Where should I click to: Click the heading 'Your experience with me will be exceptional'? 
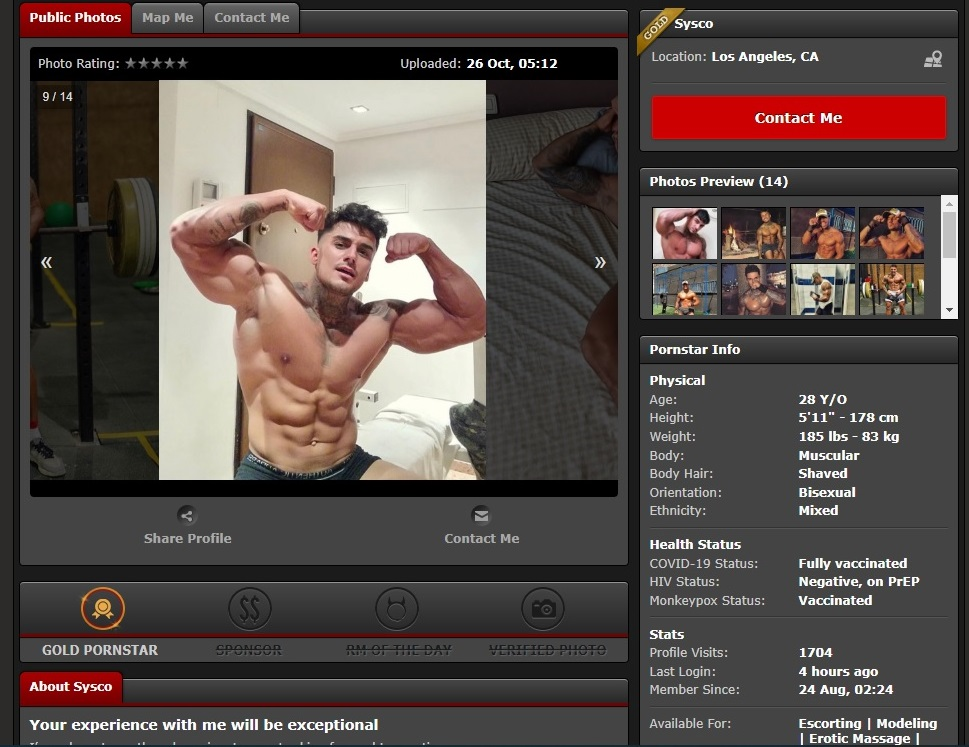[x=204, y=725]
